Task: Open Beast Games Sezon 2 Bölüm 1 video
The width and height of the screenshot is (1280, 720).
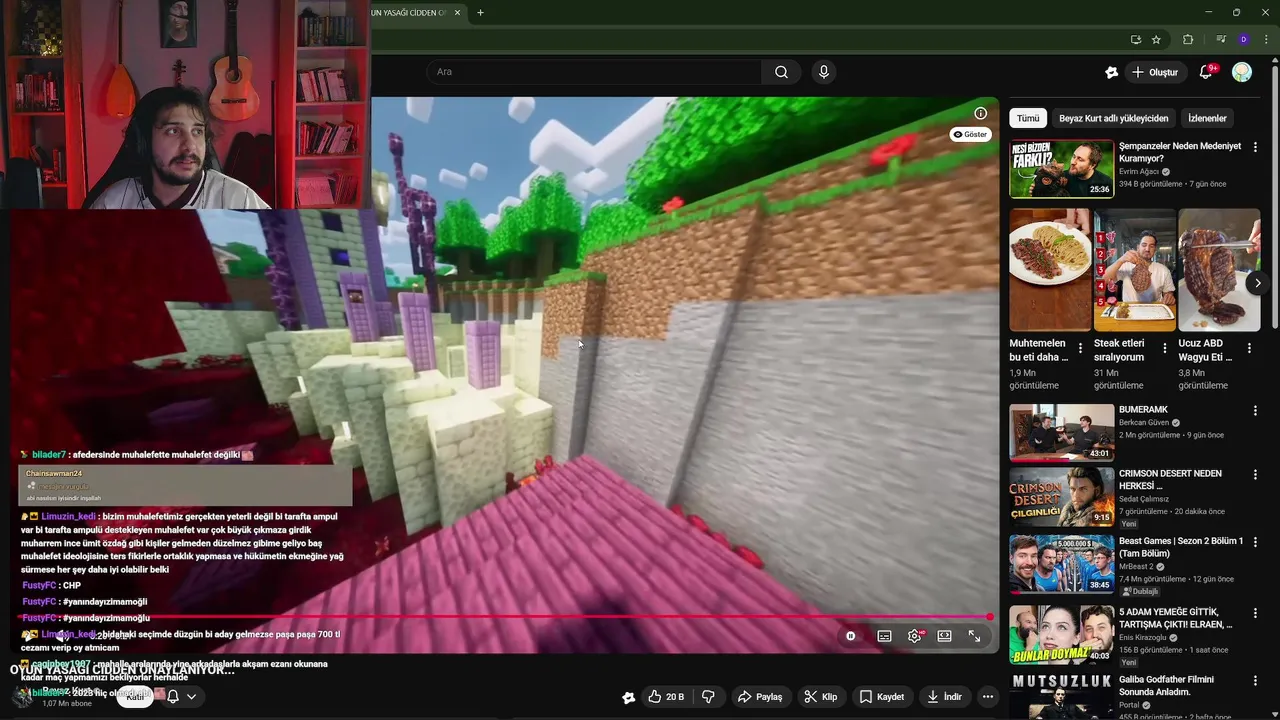Action: point(1181,547)
